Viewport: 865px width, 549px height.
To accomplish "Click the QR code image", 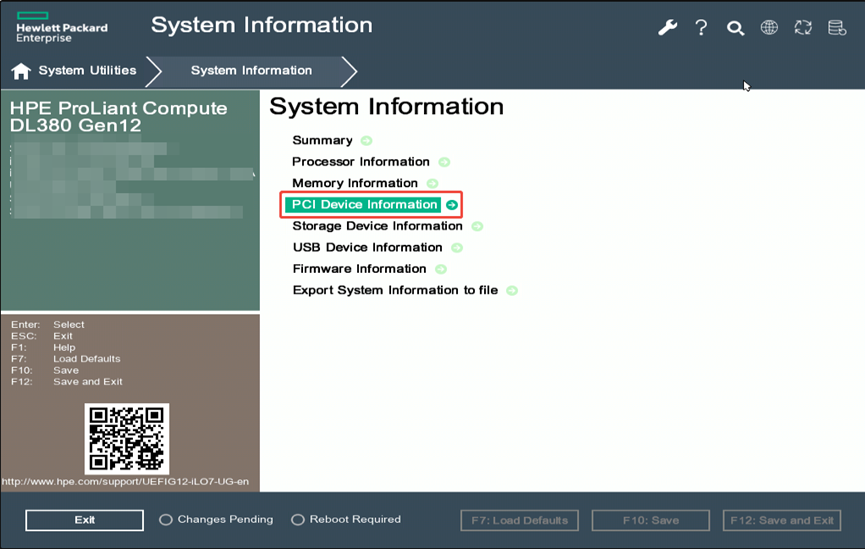I will (x=127, y=437).
